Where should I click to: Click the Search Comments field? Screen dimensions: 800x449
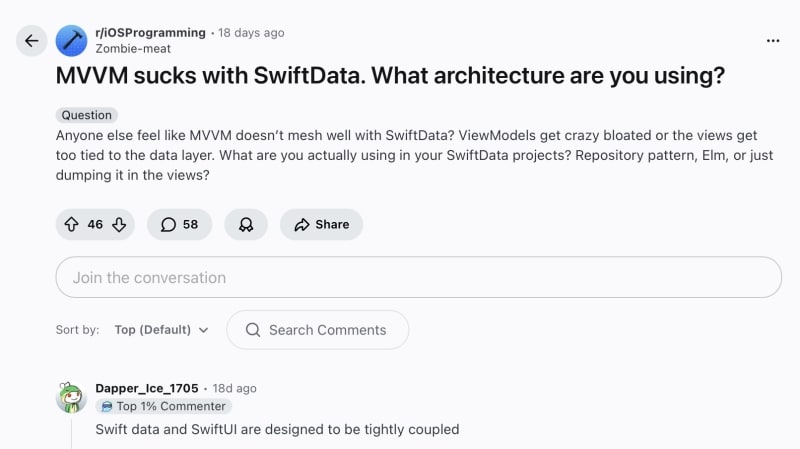pyautogui.click(x=327, y=330)
